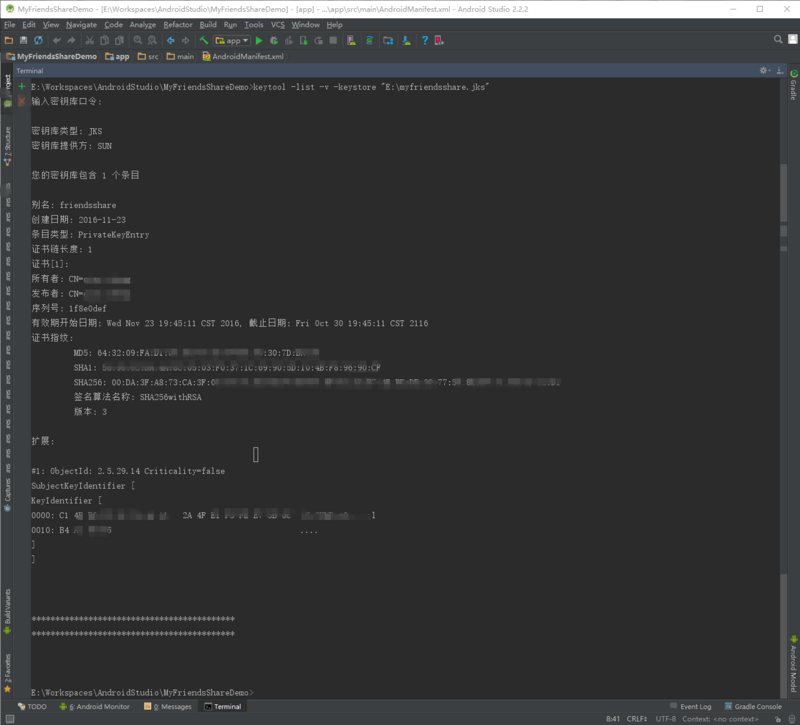
Task: Open the Event Log tab
Action: tap(690, 707)
